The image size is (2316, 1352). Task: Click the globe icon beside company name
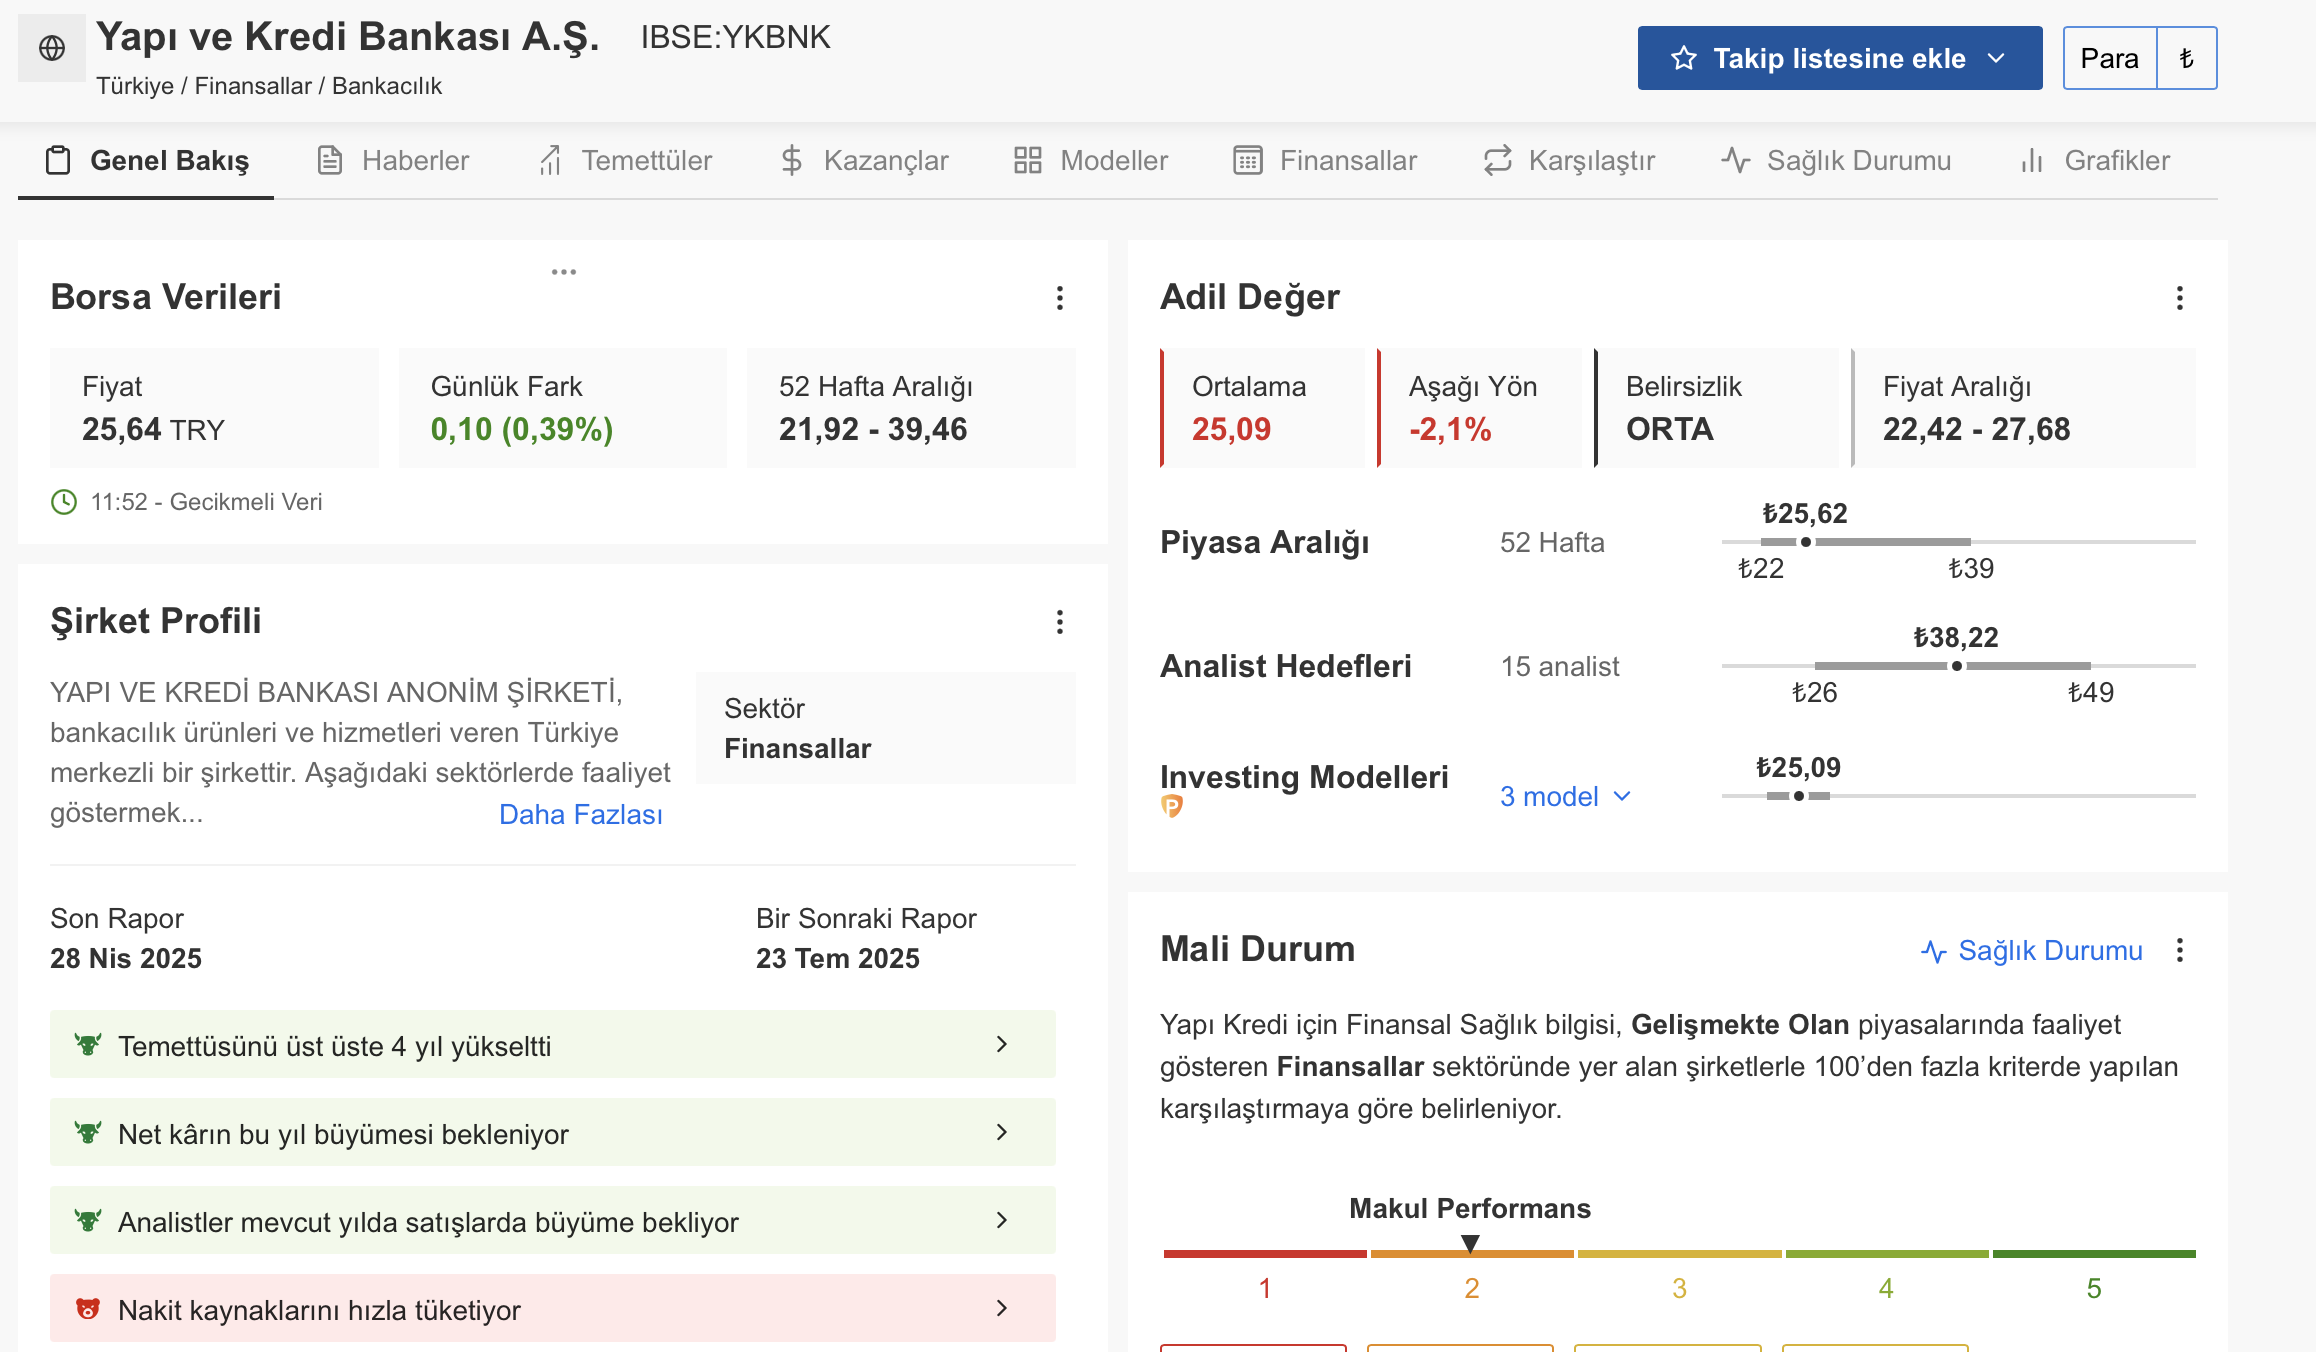[x=52, y=48]
